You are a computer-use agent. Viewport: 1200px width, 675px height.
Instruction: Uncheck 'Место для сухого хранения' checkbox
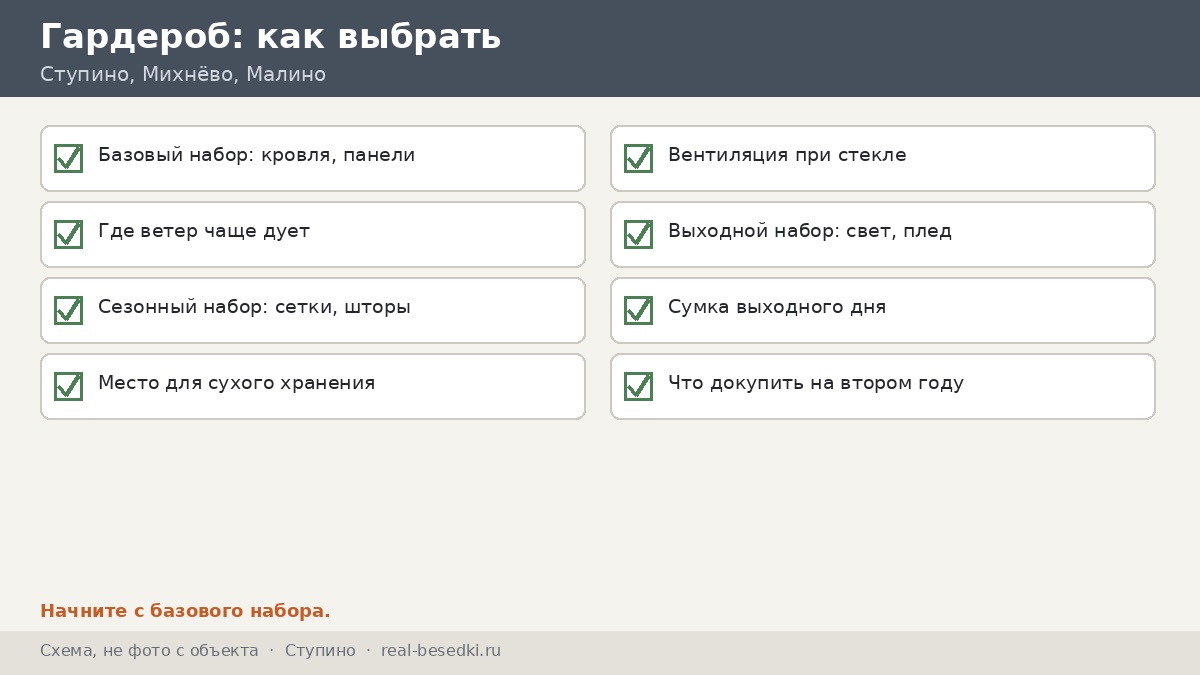(x=68, y=386)
